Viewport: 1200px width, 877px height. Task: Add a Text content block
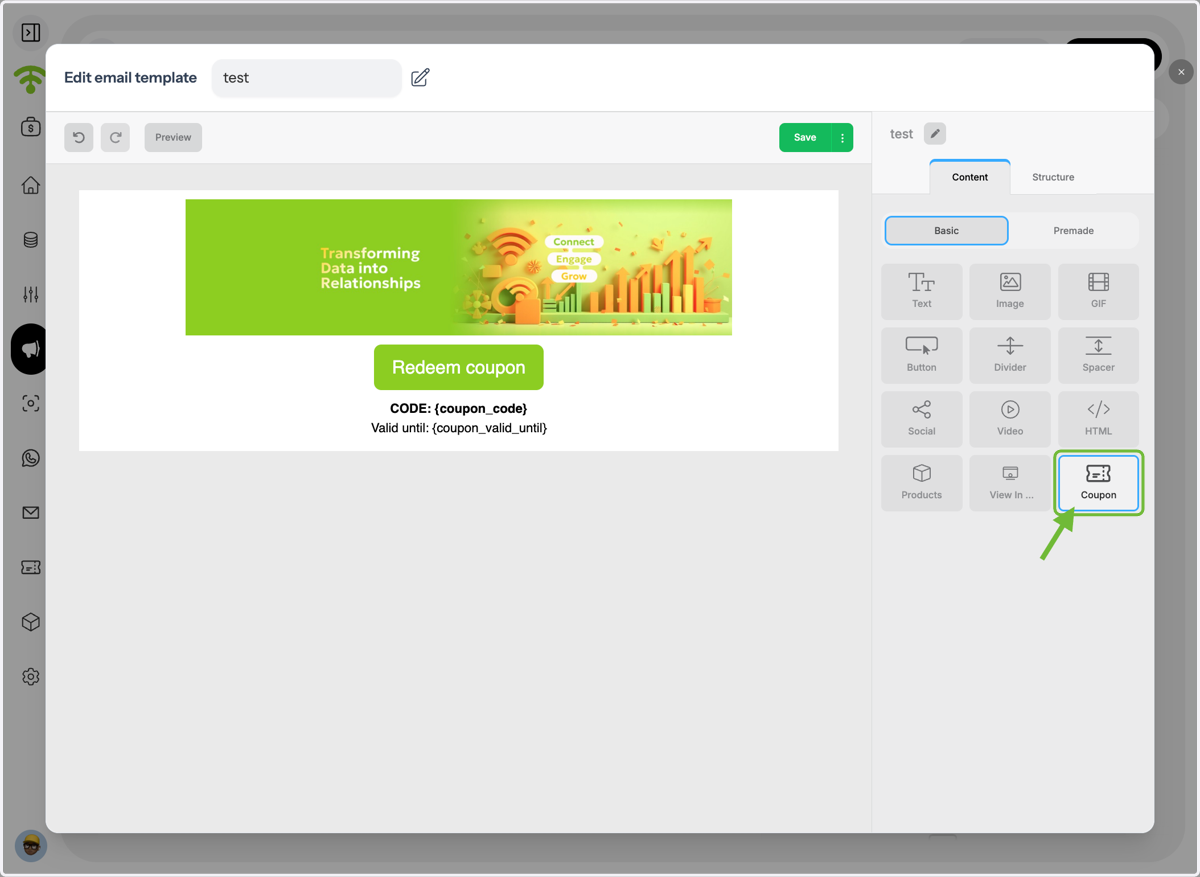(921, 291)
